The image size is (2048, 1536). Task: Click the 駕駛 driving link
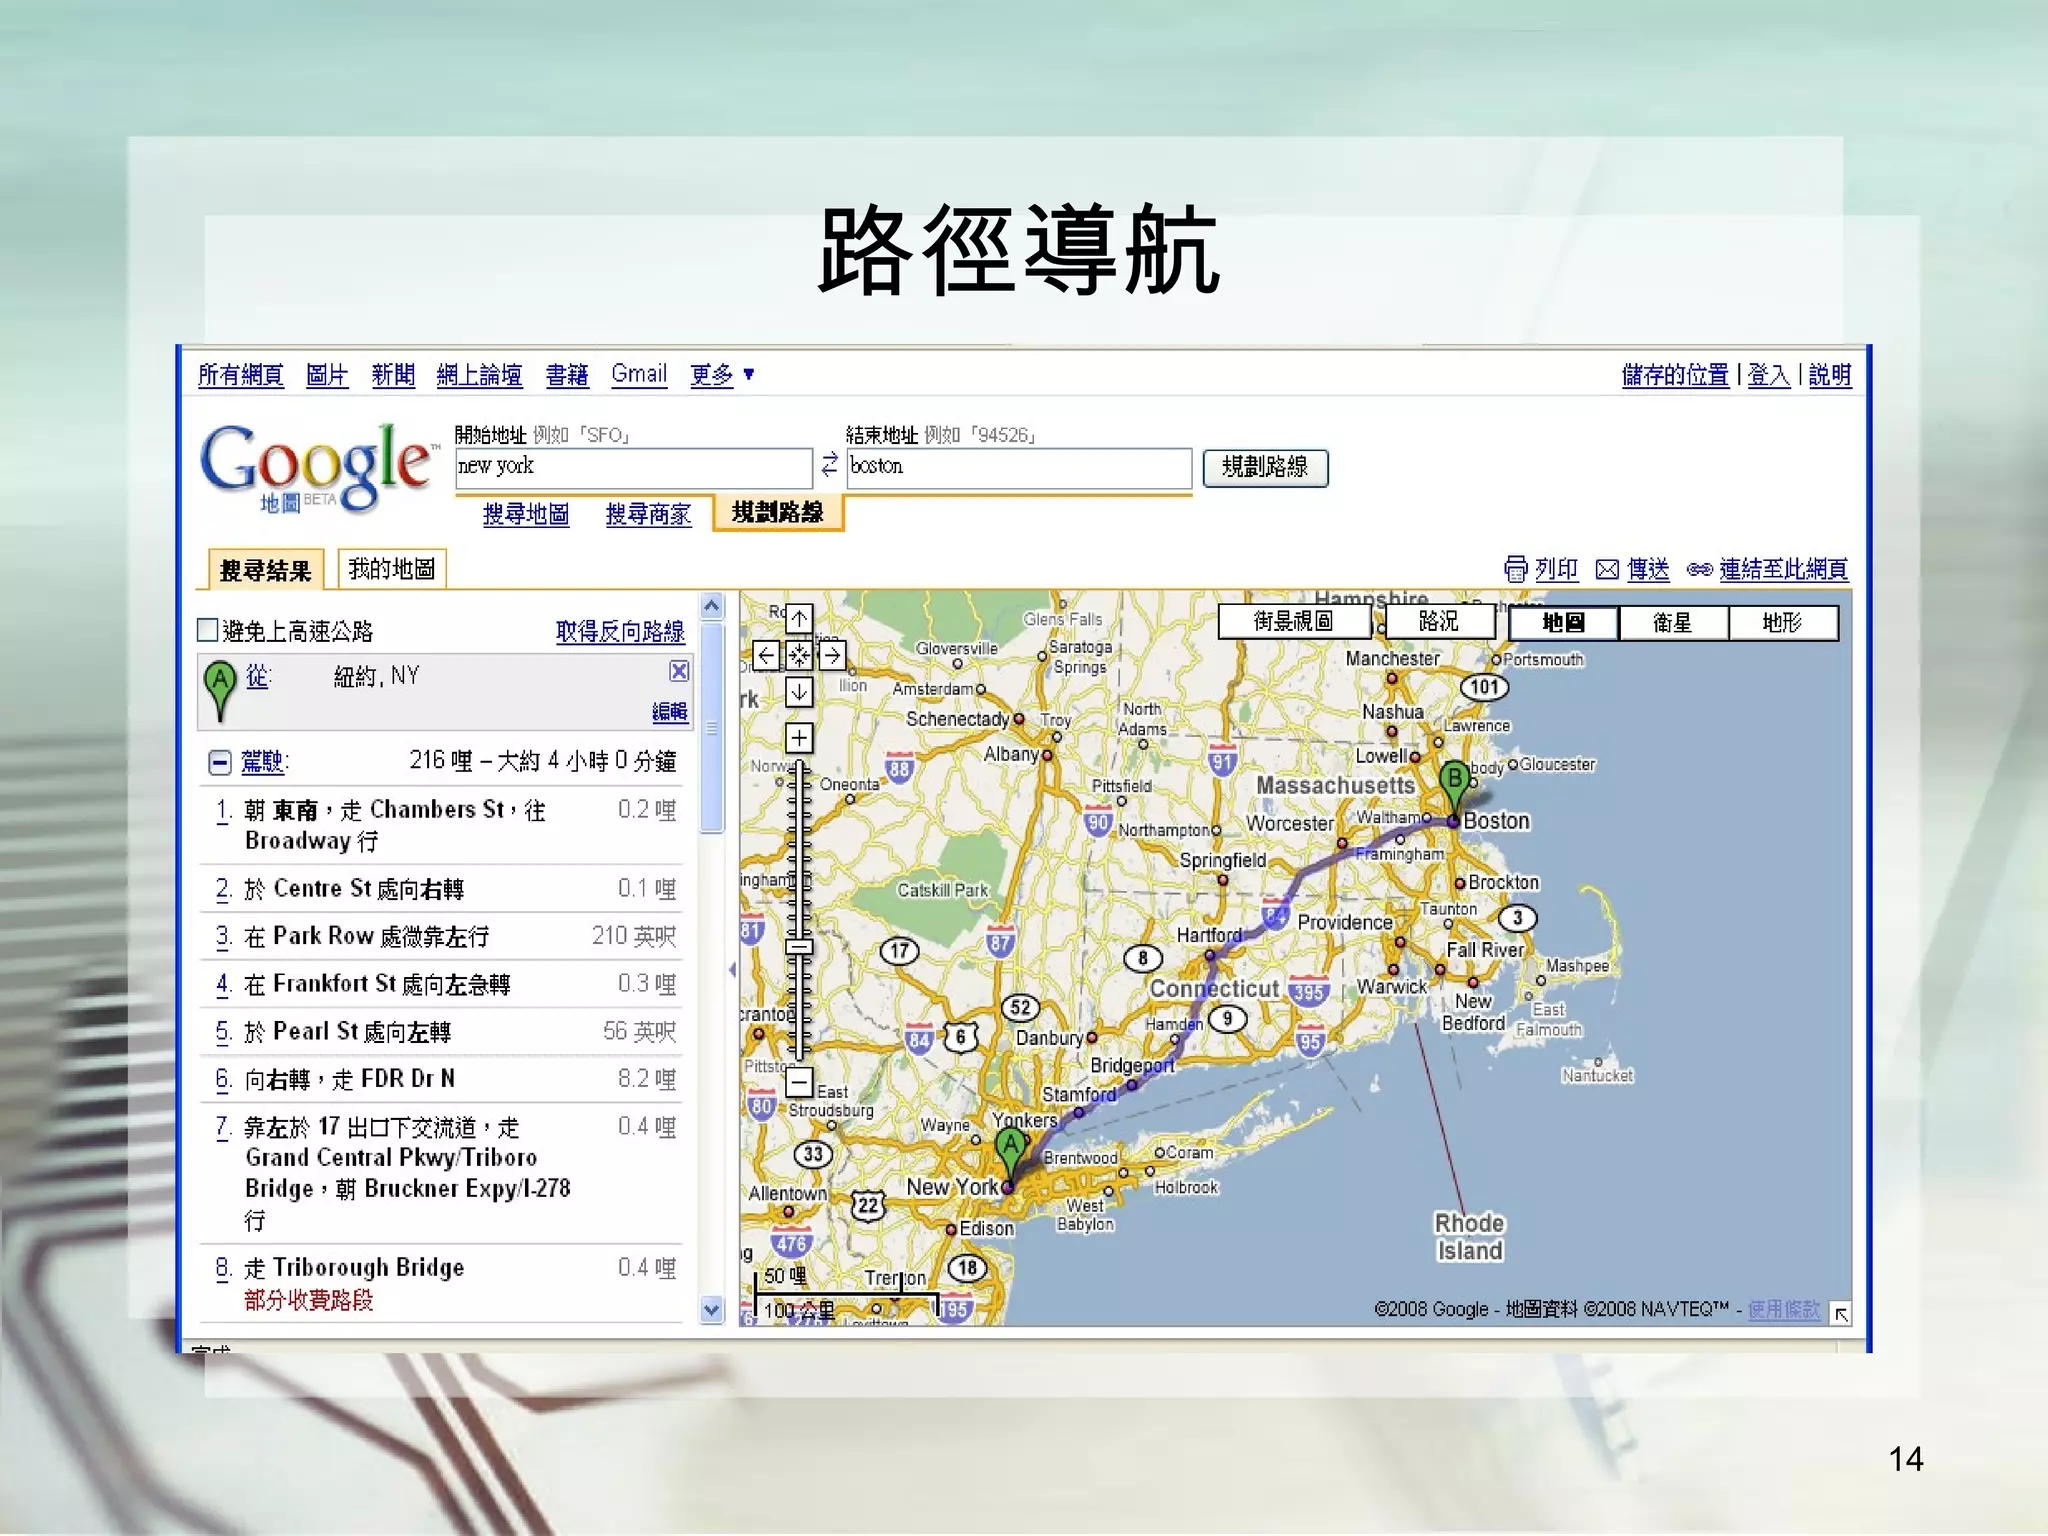(x=263, y=762)
